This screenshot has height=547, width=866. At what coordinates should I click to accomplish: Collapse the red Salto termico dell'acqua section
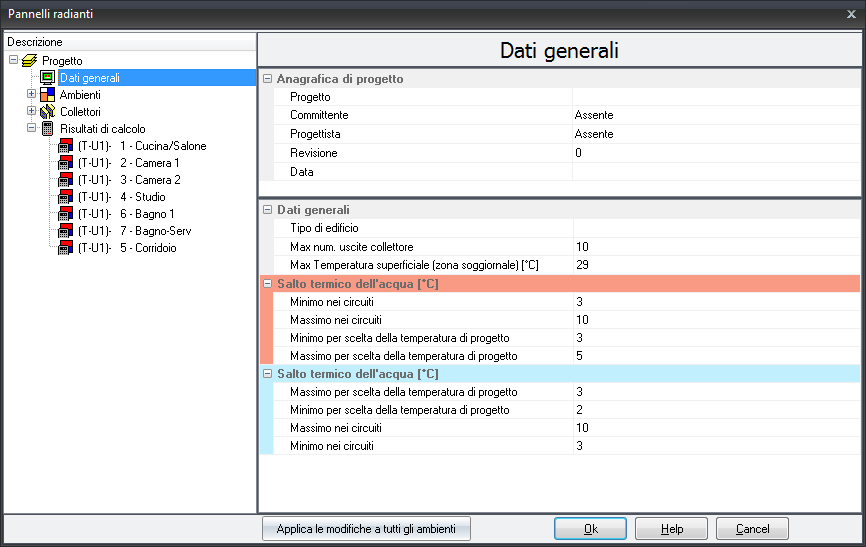coord(267,284)
